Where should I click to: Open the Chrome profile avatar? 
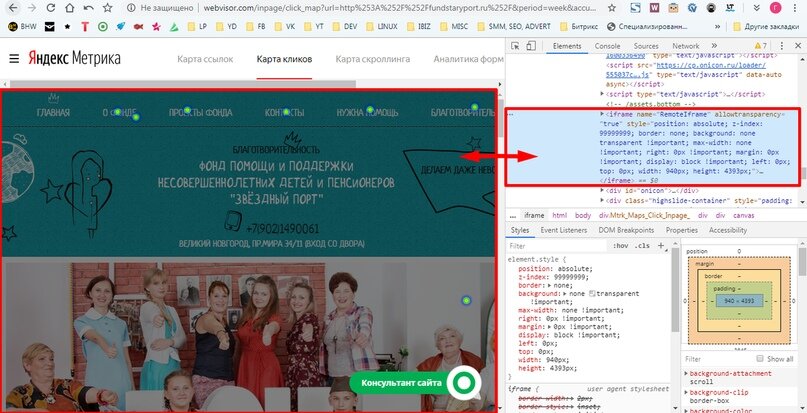click(775, 8)
